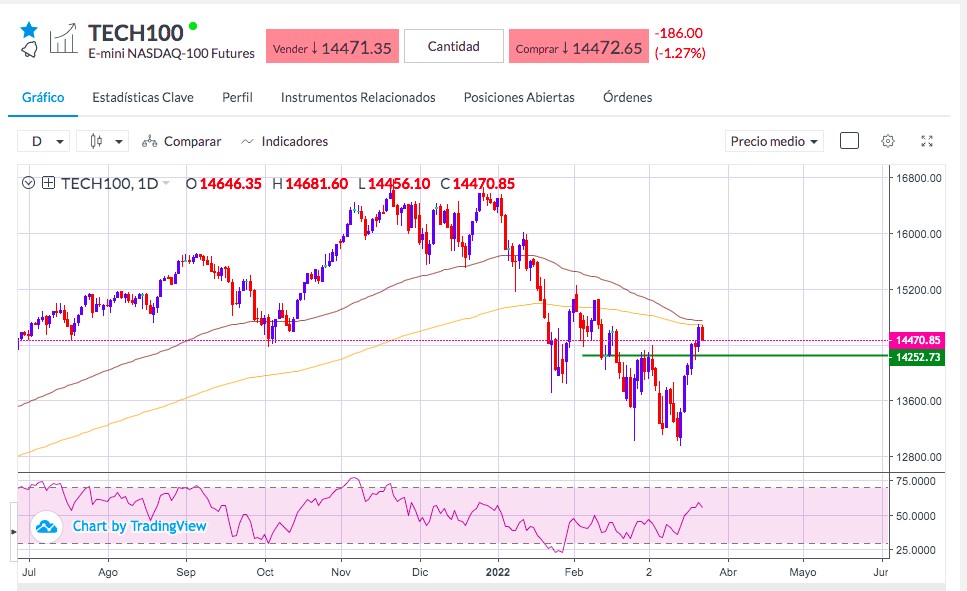Open the Precio medio dropdown
The image size is (967, 591).
[x=774, y=141]
